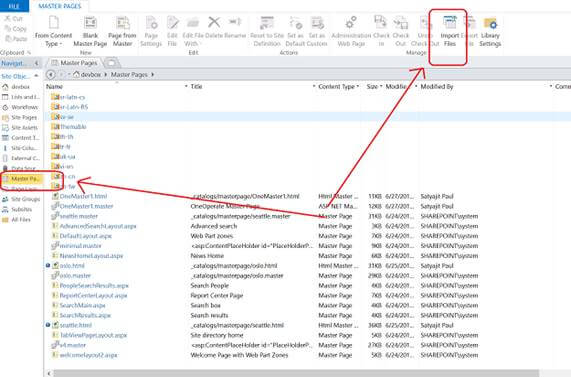Select OneMaster1.master file

tap(86, 206)
